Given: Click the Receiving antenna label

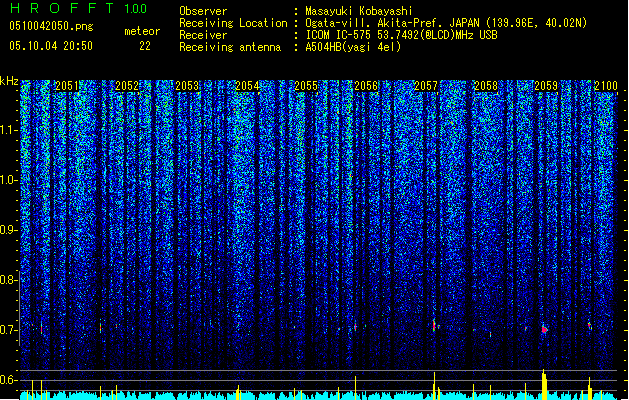Looking at the screenshot, I should (x=230, y=47).
